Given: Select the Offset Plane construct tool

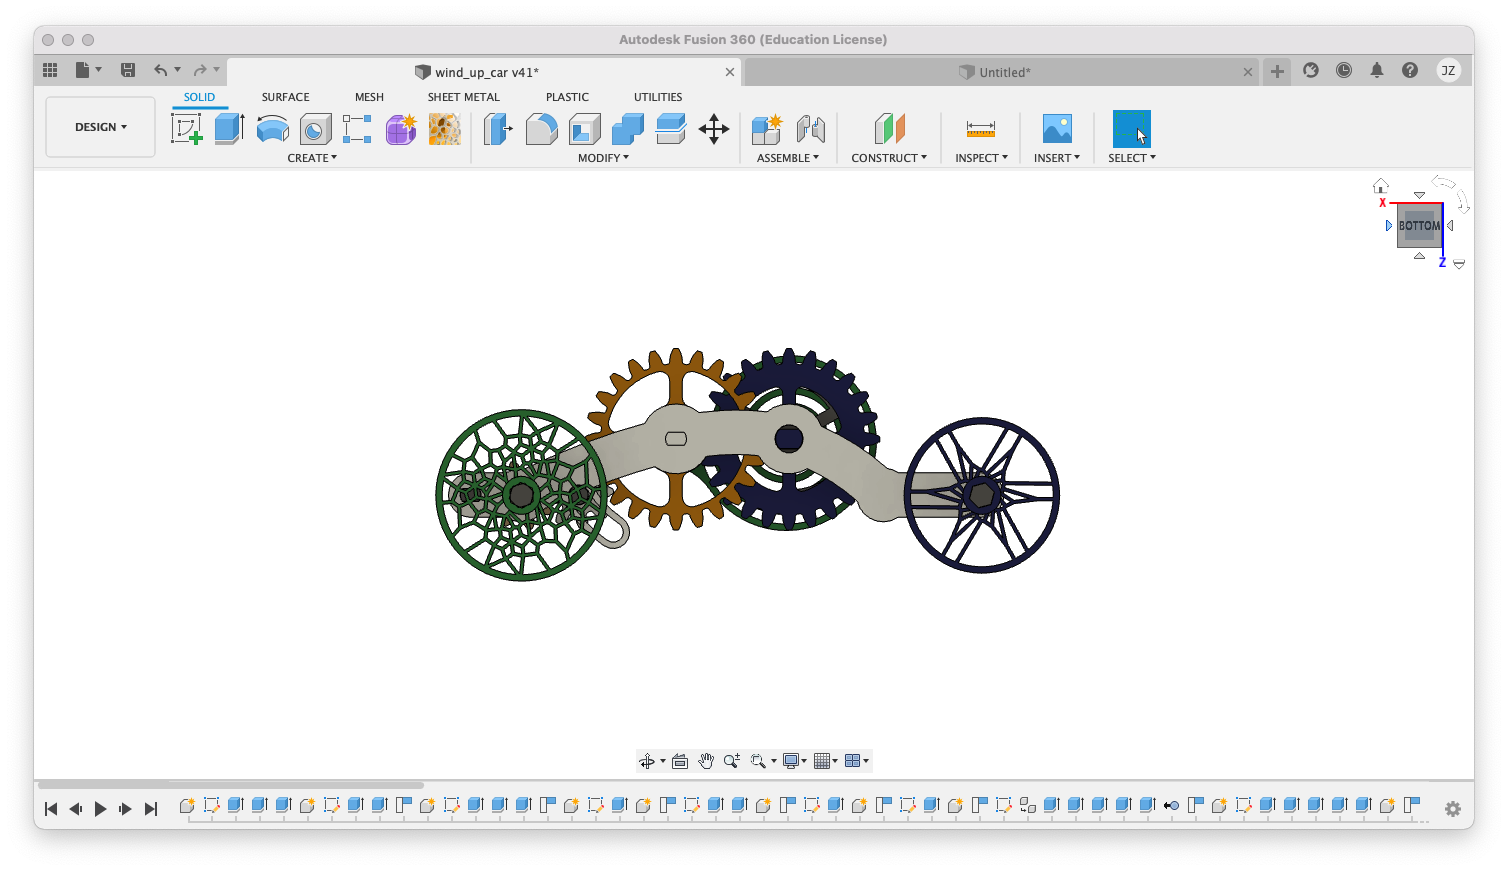Looking at the screenshot, I should click(x=889, y=129).
